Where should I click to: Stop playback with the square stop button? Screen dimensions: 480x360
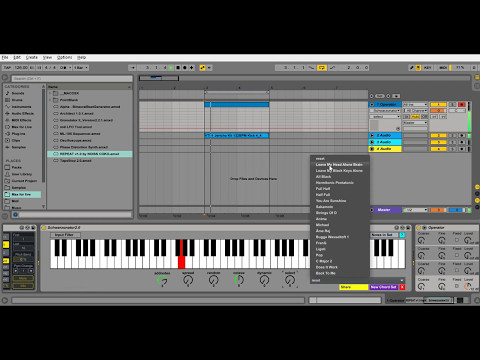click(x=178, y=68)
